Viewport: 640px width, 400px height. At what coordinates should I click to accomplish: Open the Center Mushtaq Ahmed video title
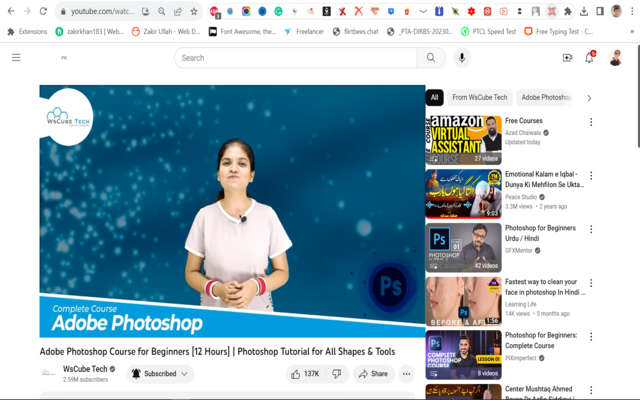tap(539, 393)
